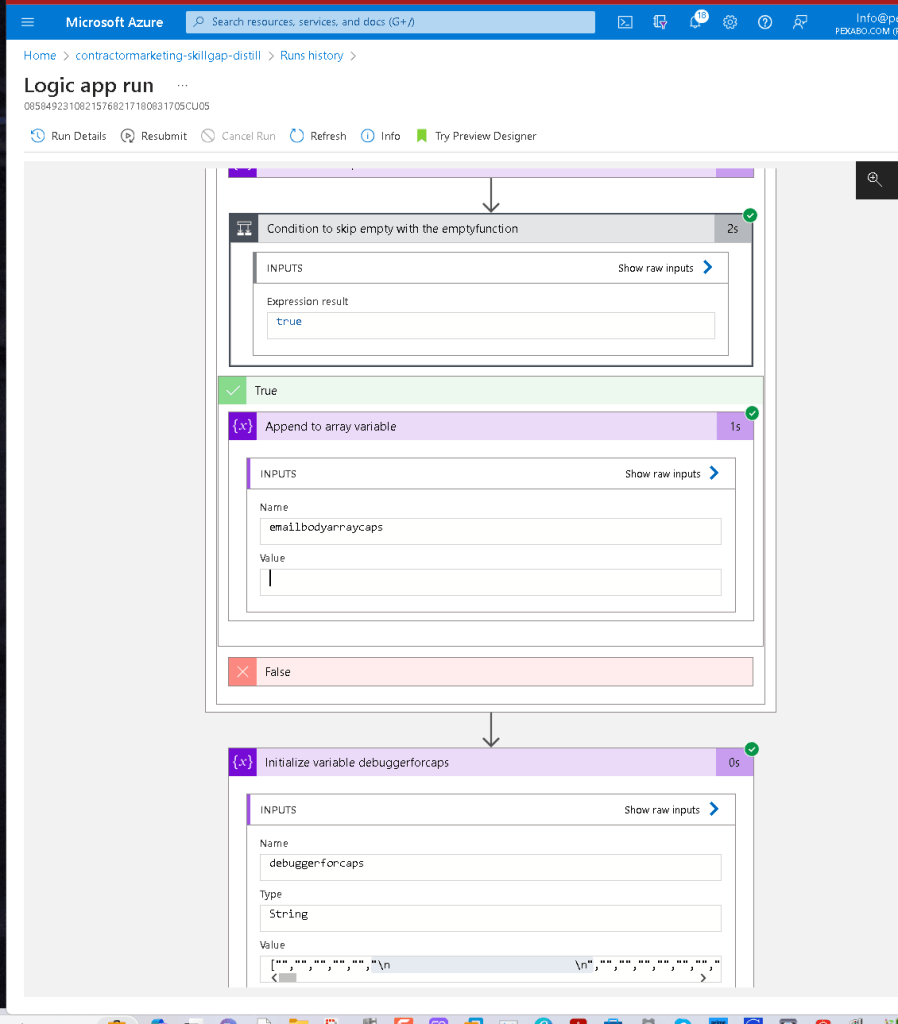Screen dimensions: 898x1024
Task: Show raw inputs of Initialize variable debuggerforcaps
Action: coord(671,810)
